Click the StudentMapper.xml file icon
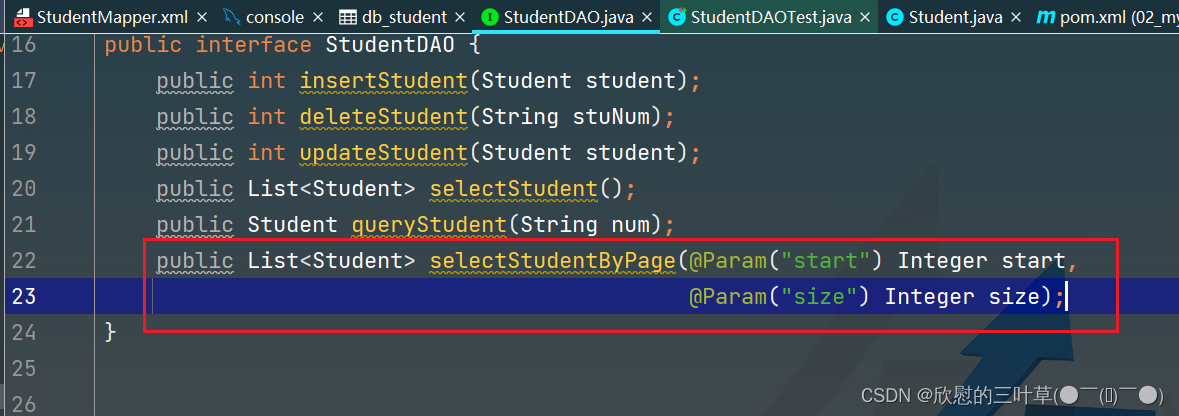The height and width of the screenshot is (416, 1179). [23, 17]
